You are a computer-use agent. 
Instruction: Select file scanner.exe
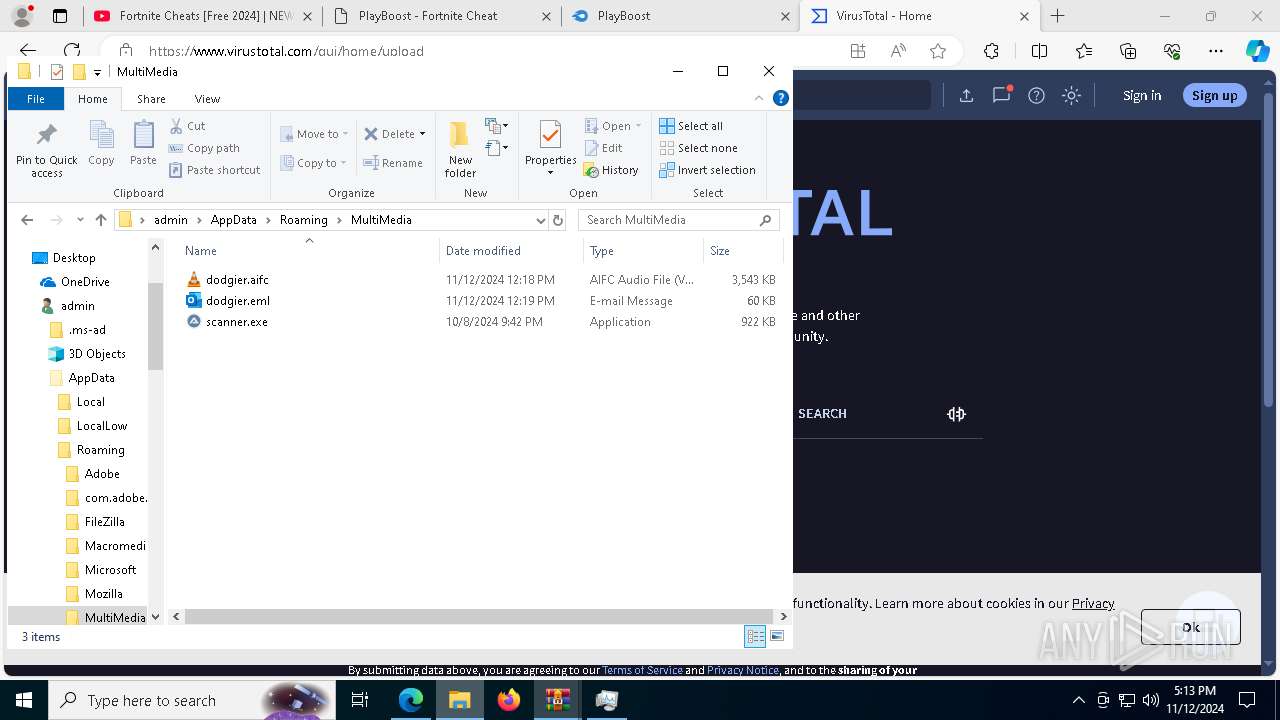236,322
